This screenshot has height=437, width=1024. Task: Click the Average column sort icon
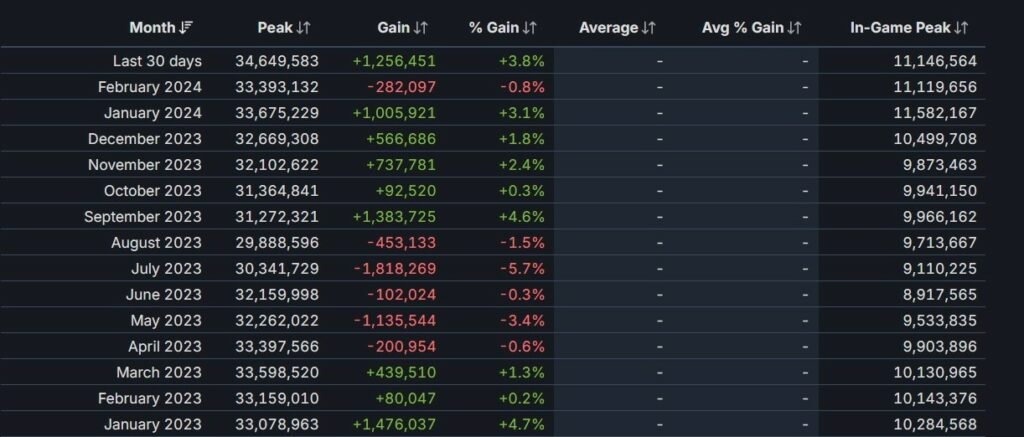[648, 28]
